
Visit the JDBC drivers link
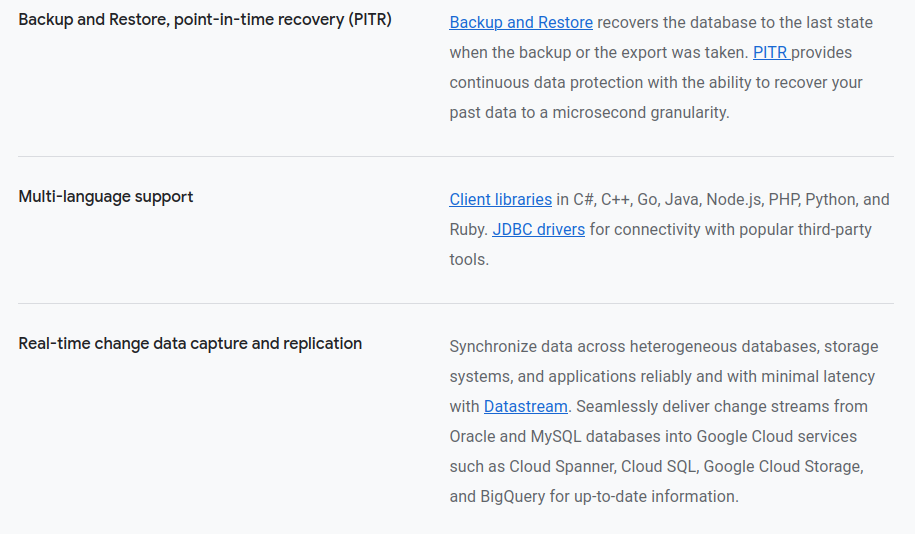538,229
